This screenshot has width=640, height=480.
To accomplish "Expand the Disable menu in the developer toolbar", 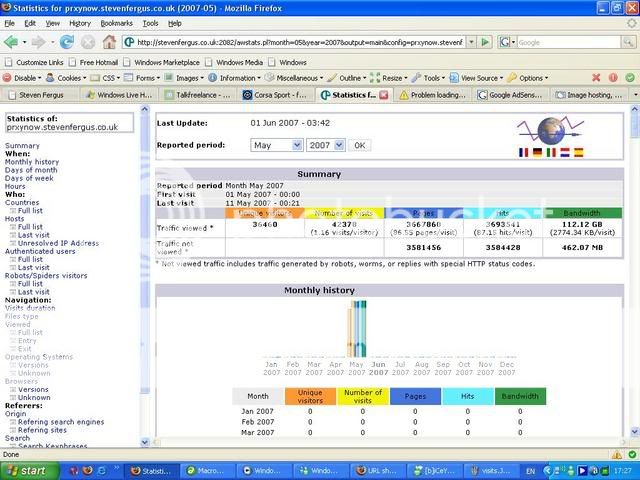I will click(26, 77).
